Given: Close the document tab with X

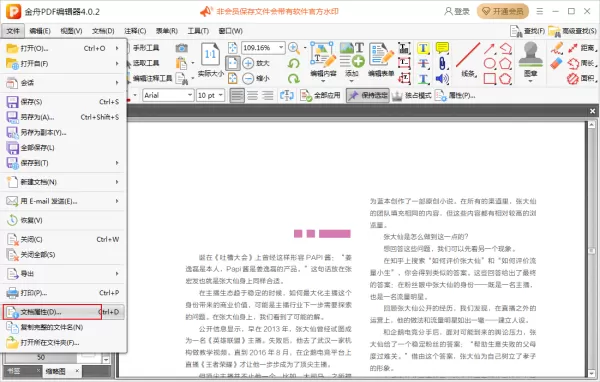Looking at the screenshot, I should point(592,111).
